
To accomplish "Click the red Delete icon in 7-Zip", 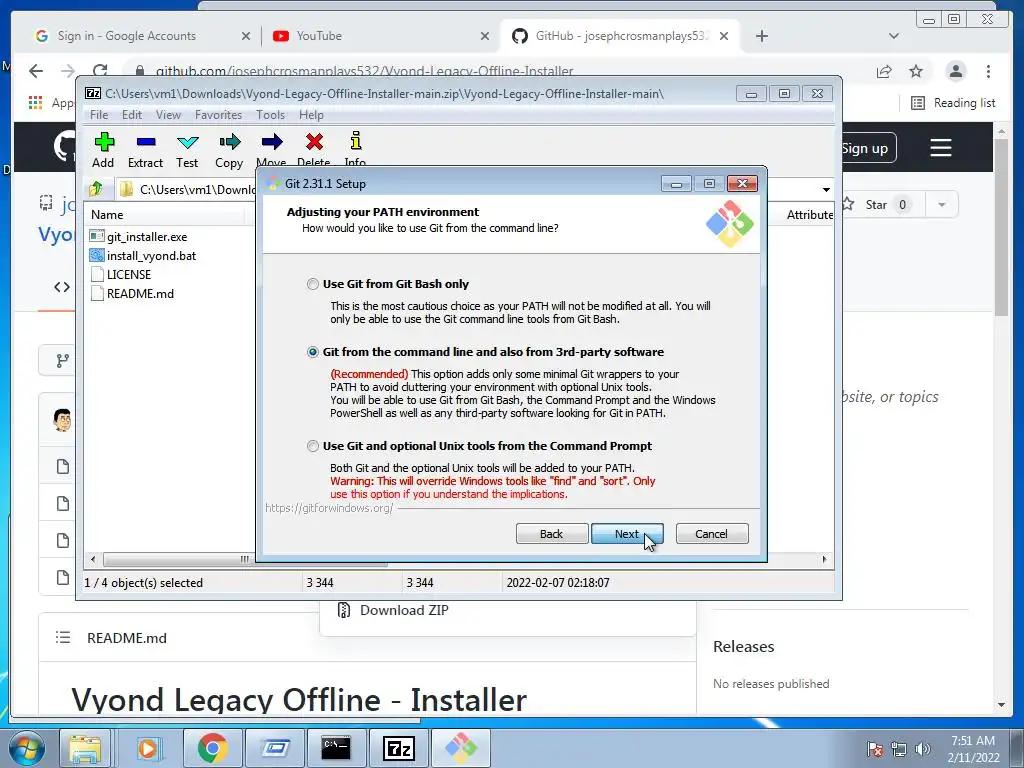I will coord(314,142).
